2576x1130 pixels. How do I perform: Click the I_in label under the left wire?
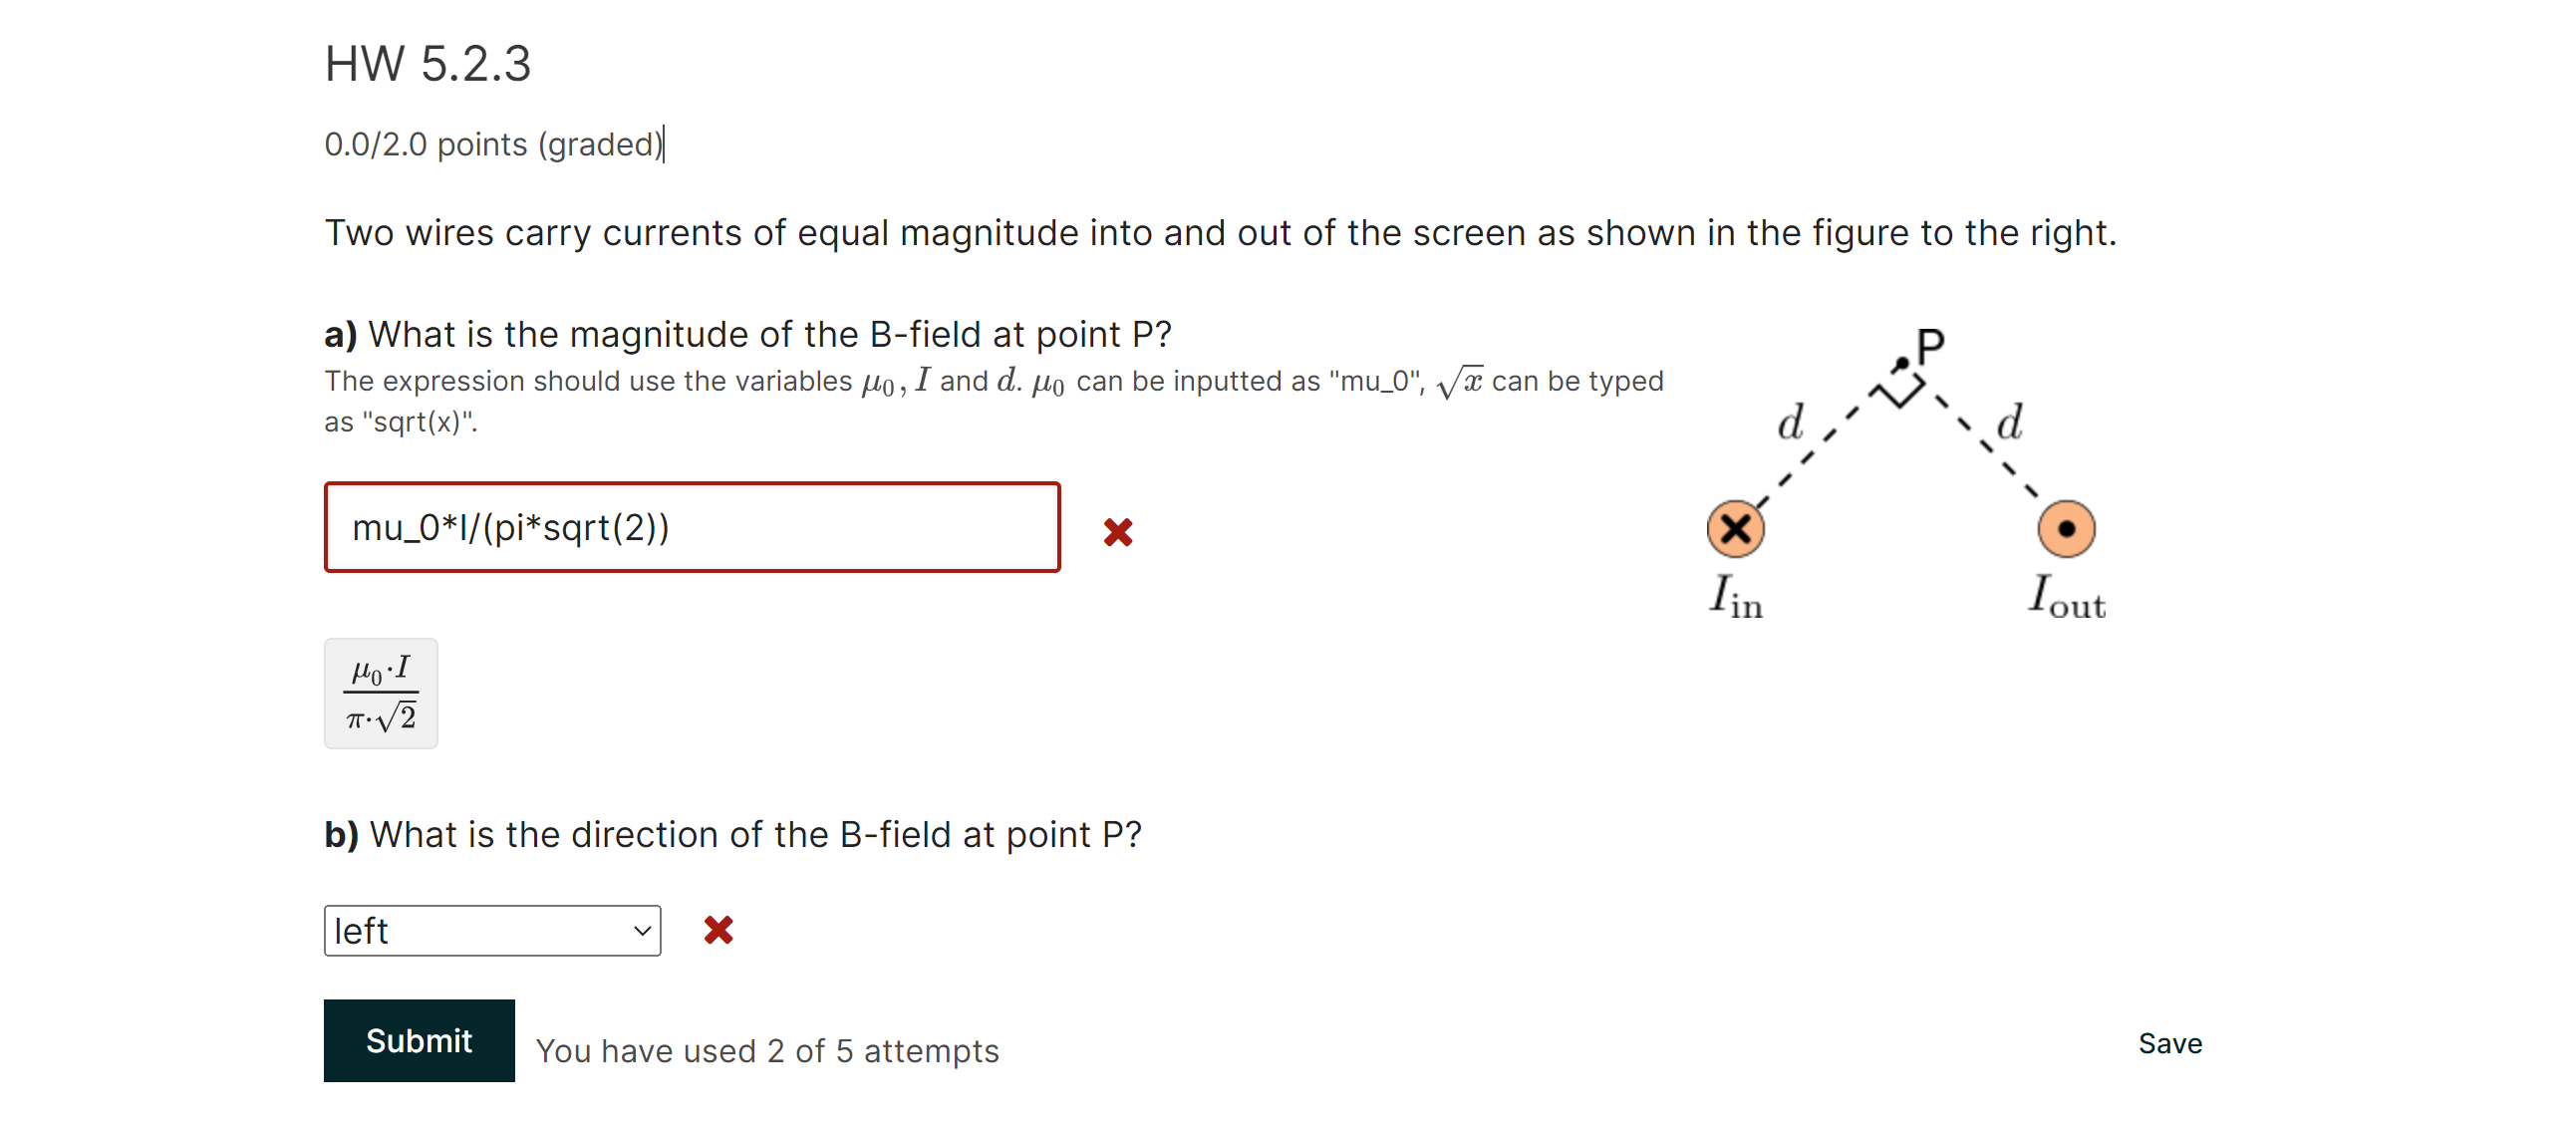[x=1737, y=597]
